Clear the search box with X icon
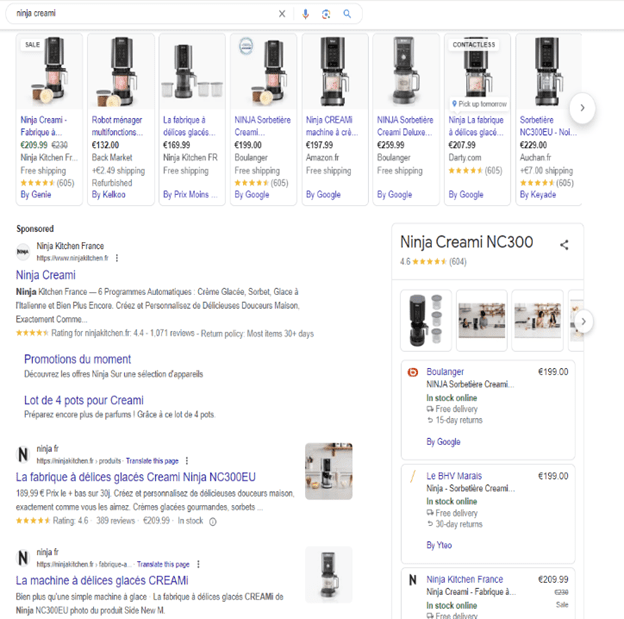Viewport: 624px width, 619px height. [x=282, y=14]
